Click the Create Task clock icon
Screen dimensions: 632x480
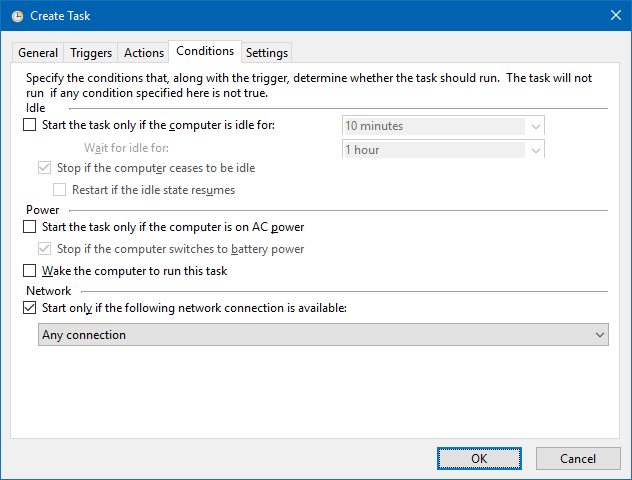point(15,15)
